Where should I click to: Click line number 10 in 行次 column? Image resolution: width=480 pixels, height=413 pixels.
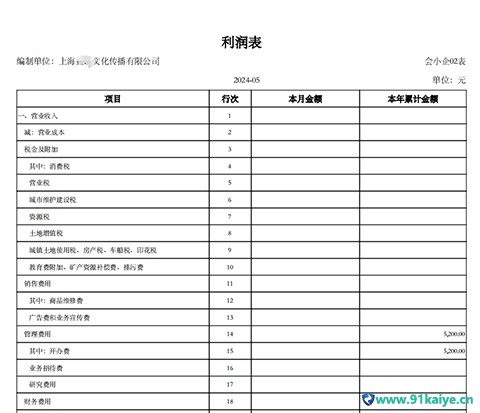point(230,267)
